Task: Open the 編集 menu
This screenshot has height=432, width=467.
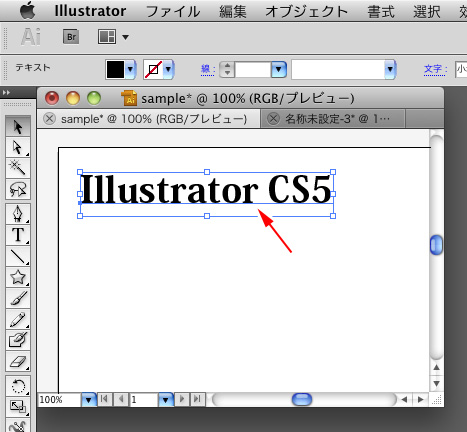Action: tap(233, 12)
